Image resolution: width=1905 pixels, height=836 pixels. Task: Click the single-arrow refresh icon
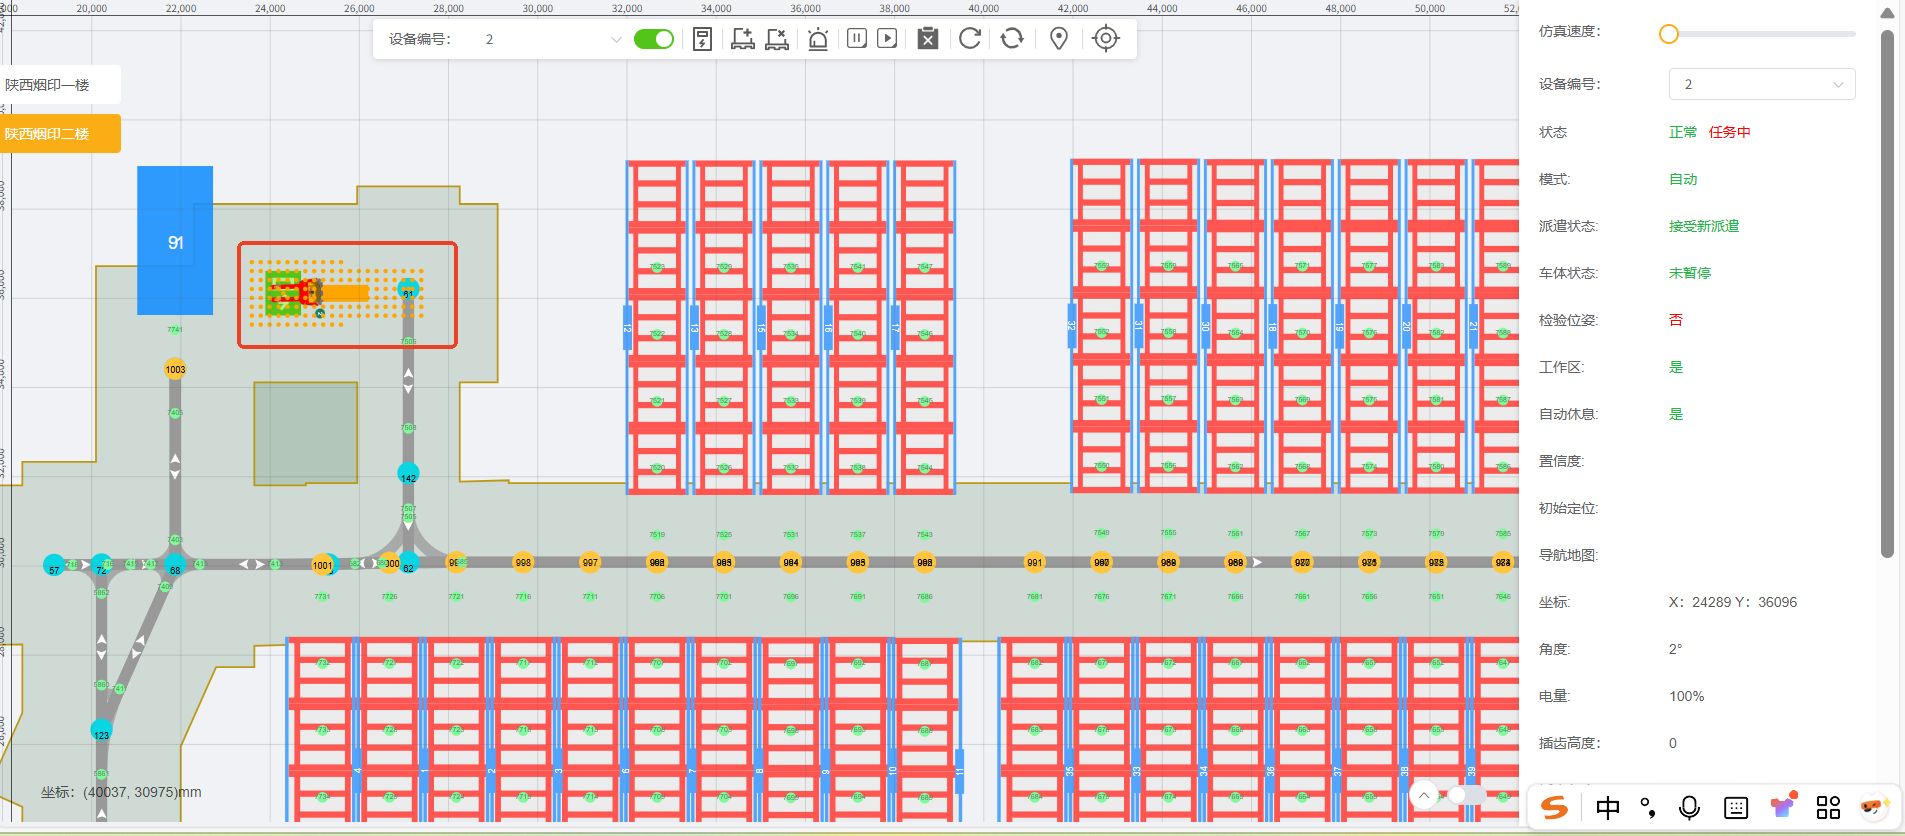[x=970, y=39]
